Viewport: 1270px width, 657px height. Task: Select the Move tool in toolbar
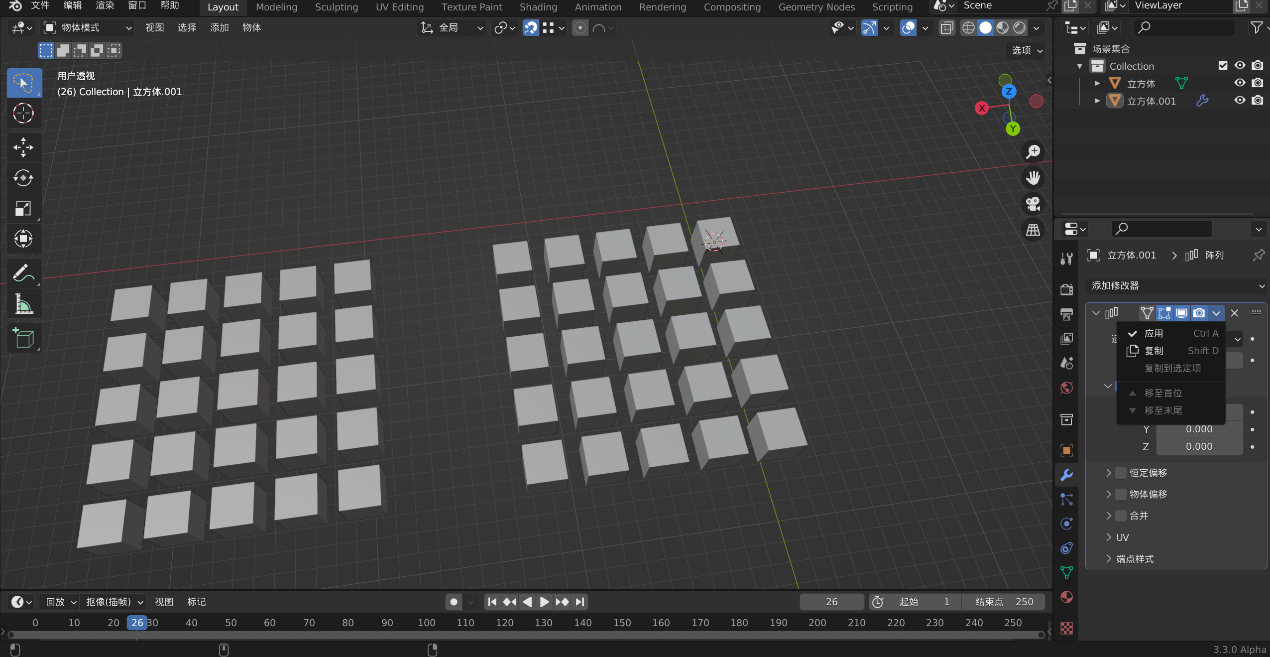(x=23, y=147)
